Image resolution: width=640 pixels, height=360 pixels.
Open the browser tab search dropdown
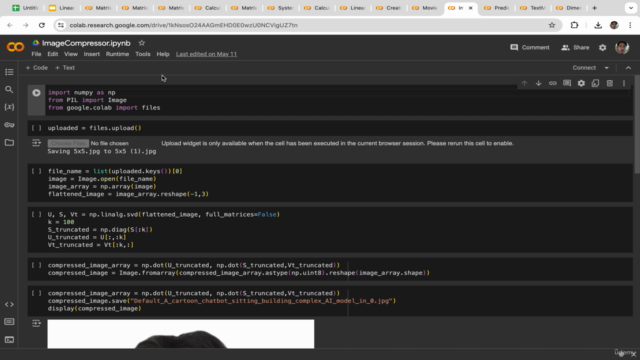(631, 8)
